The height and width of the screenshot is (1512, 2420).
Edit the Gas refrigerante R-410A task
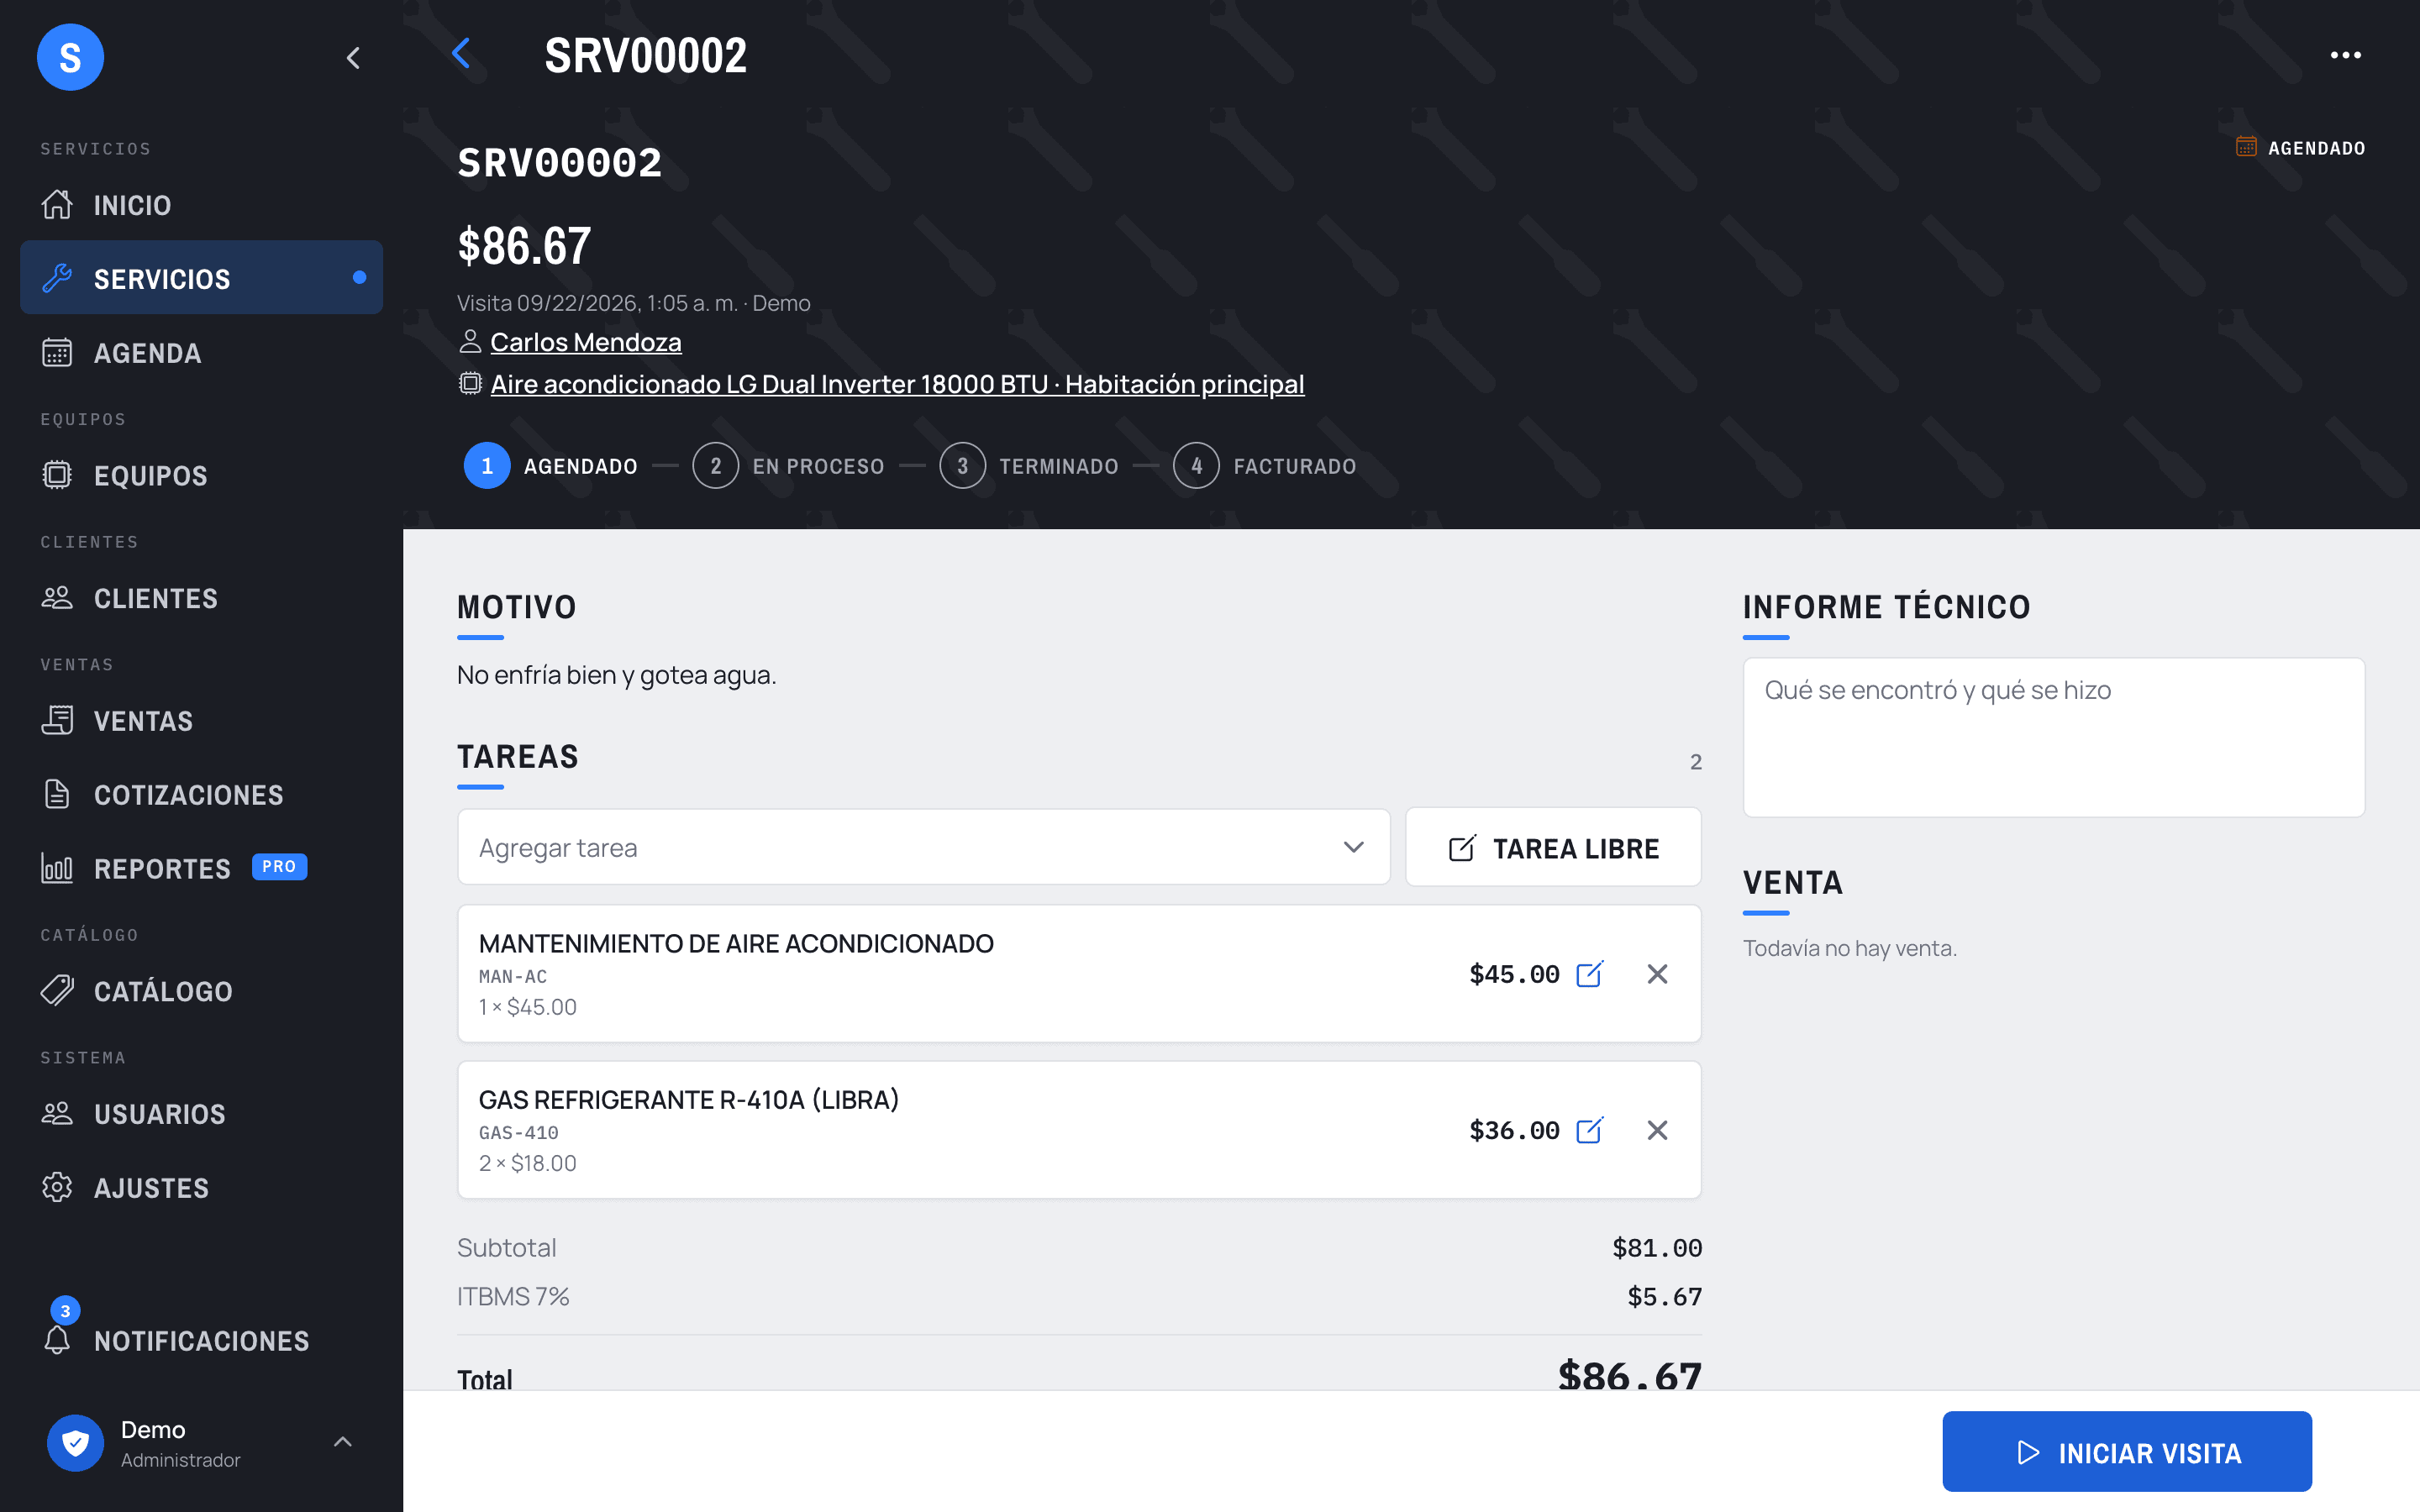click(1589, 1130)
